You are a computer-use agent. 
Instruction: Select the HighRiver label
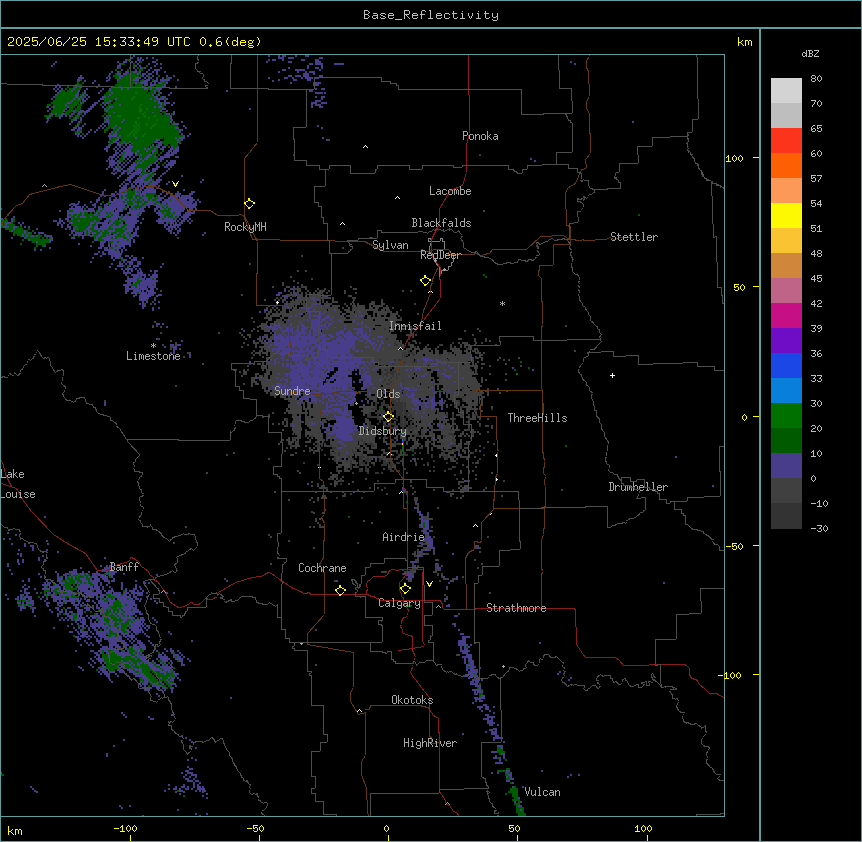430,743
